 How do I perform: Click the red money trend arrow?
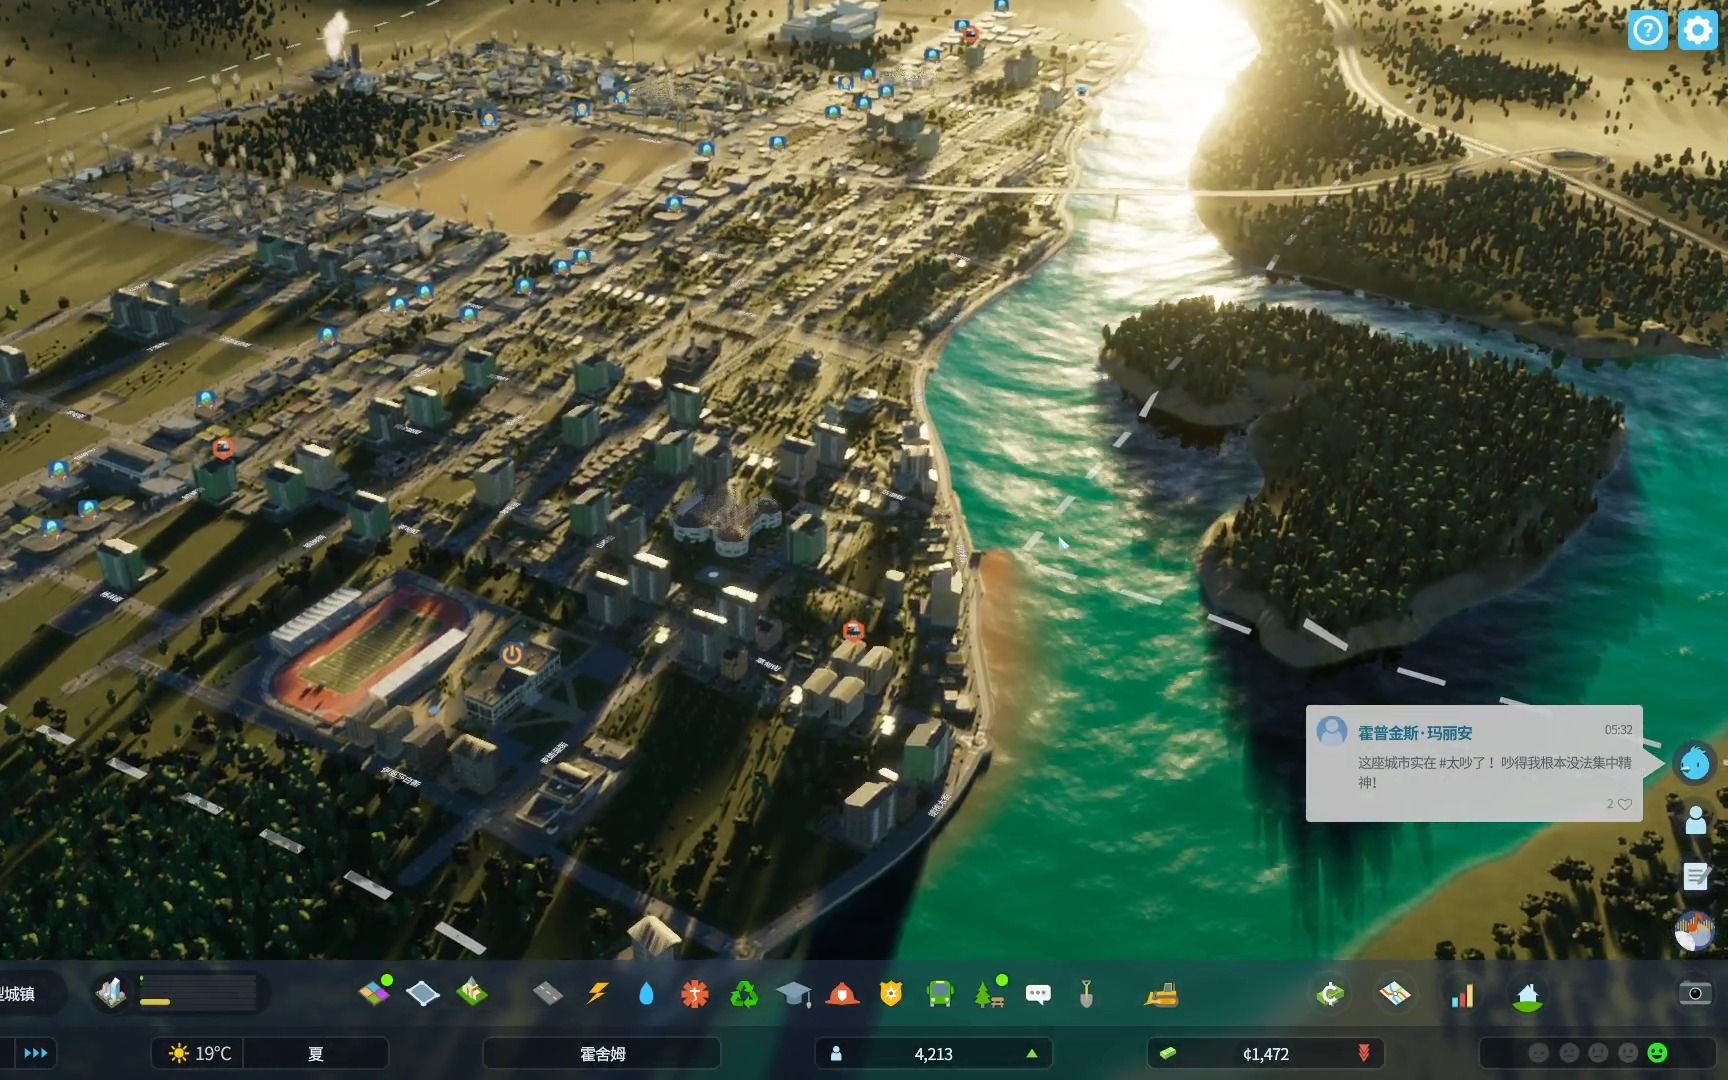click(1363, 1053)
